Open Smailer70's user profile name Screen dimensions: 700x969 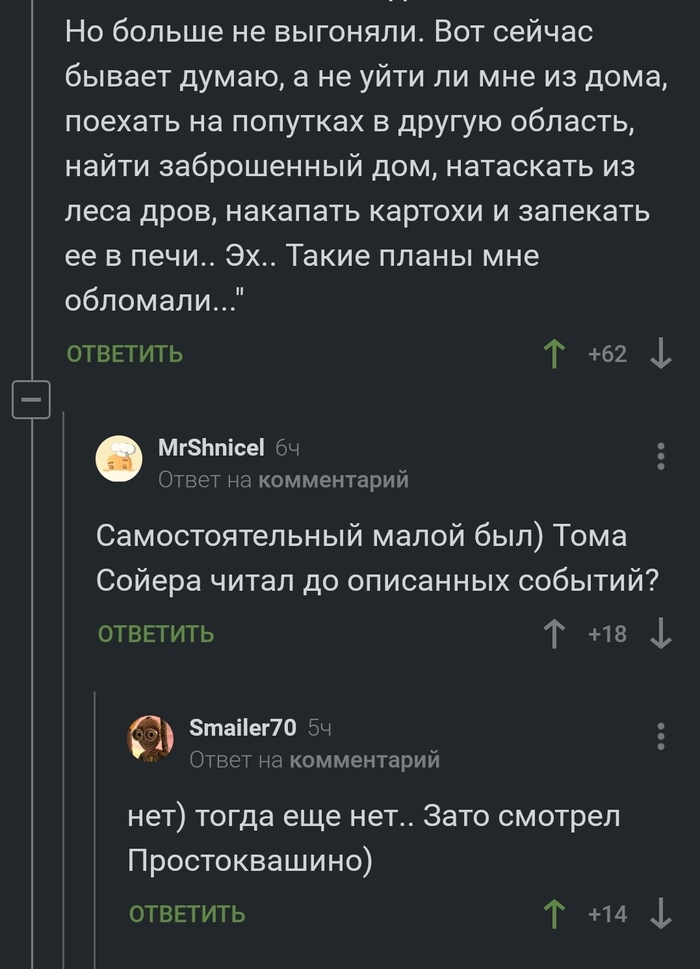click(x=242, y=727)
